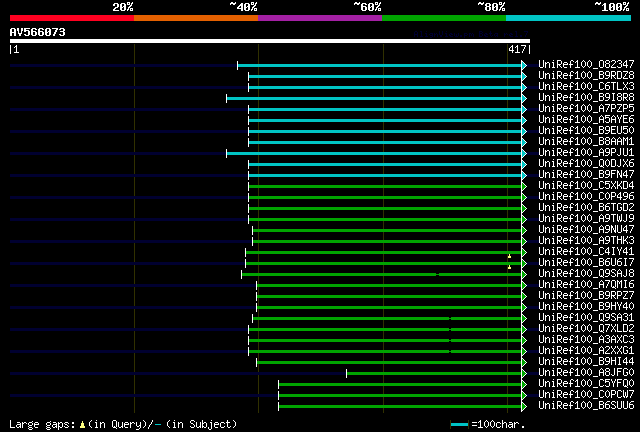Open hit UniRef100_A5AYE6
Image resolution: width=640 pixels, height=432 pixels.
click(x=586, y=119)
